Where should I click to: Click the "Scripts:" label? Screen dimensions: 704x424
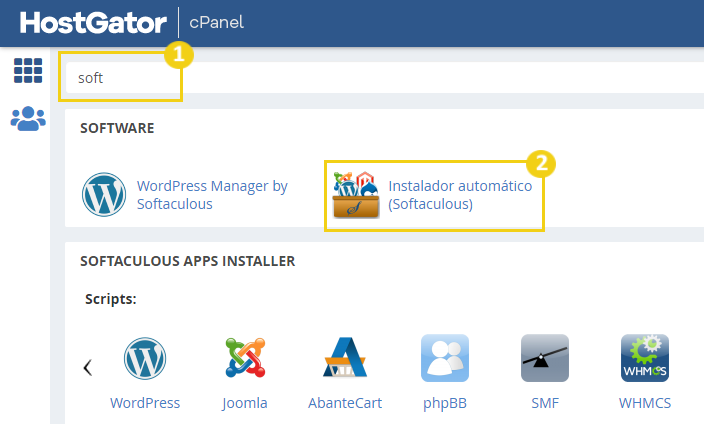tap(111, 299)
